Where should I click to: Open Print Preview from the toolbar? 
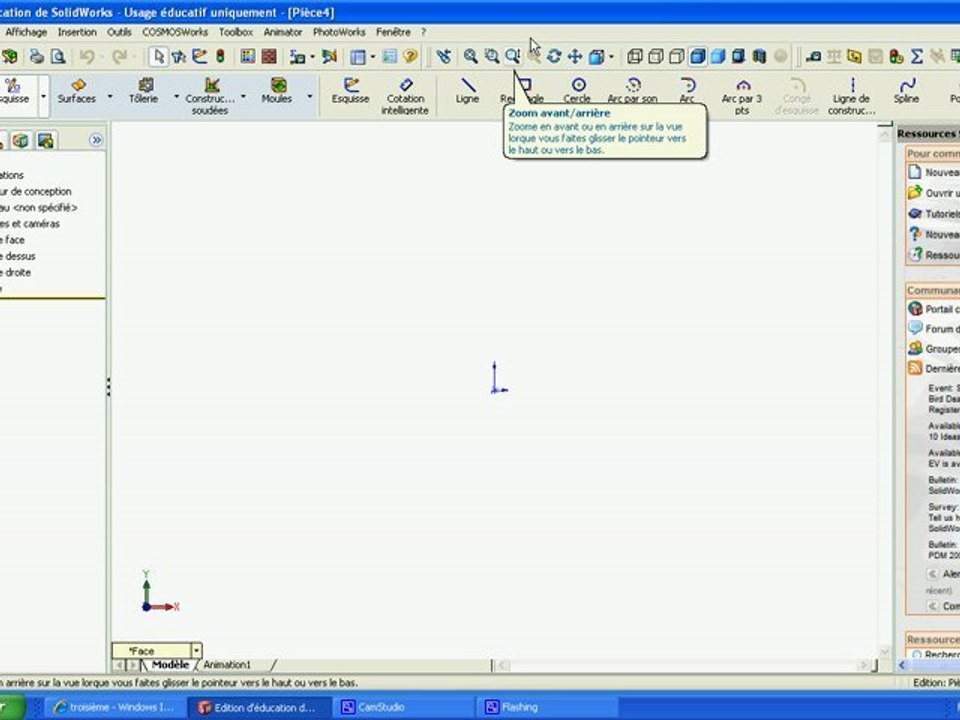point(58,57)
